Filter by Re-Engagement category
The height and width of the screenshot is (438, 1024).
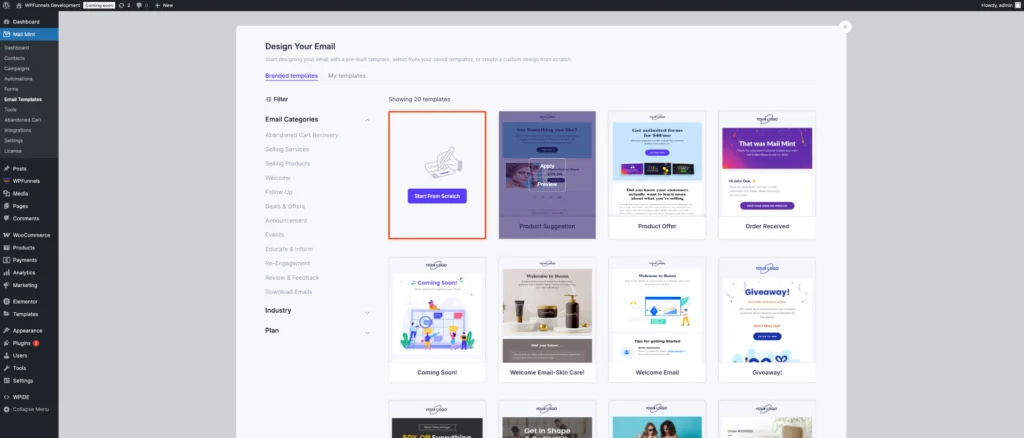287,263
